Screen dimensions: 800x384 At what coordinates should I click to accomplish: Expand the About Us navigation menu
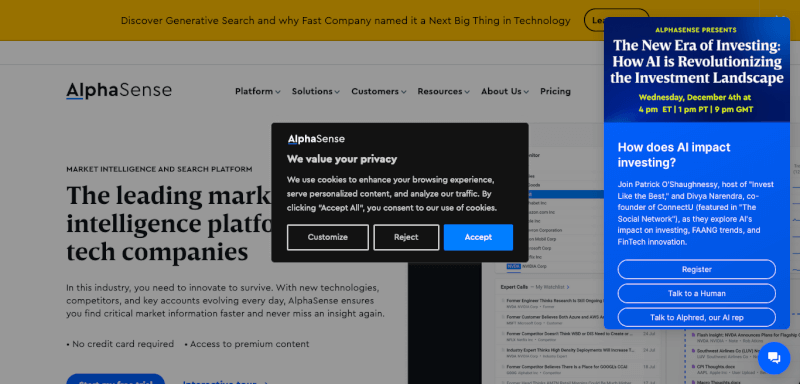click(505, 91)
